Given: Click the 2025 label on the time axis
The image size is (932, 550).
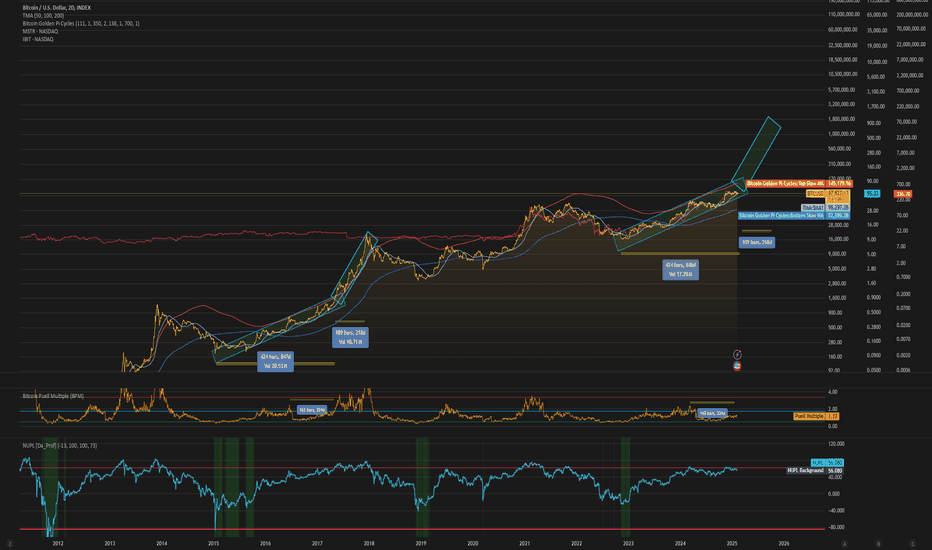Looking at the screenshot, I should [x=732, y=543].
